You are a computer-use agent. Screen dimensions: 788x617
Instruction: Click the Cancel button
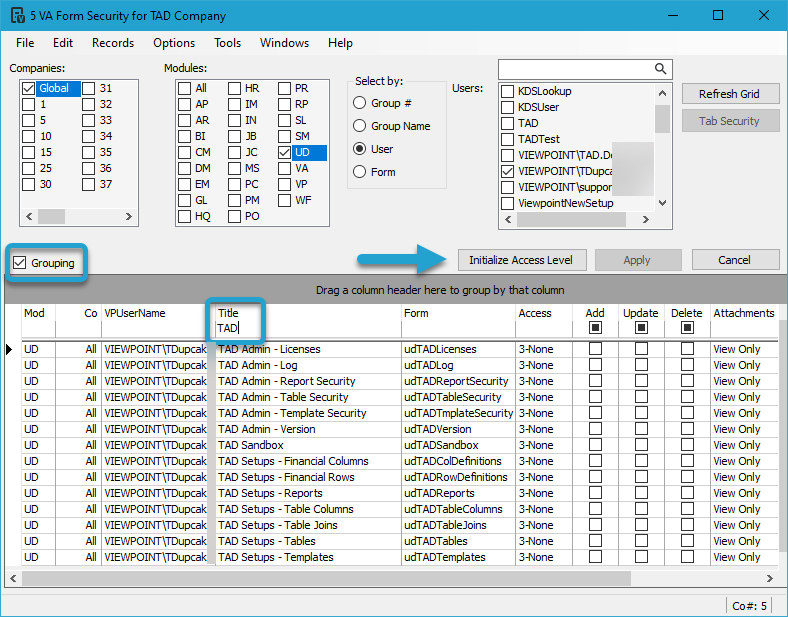(x=735, y=260)
